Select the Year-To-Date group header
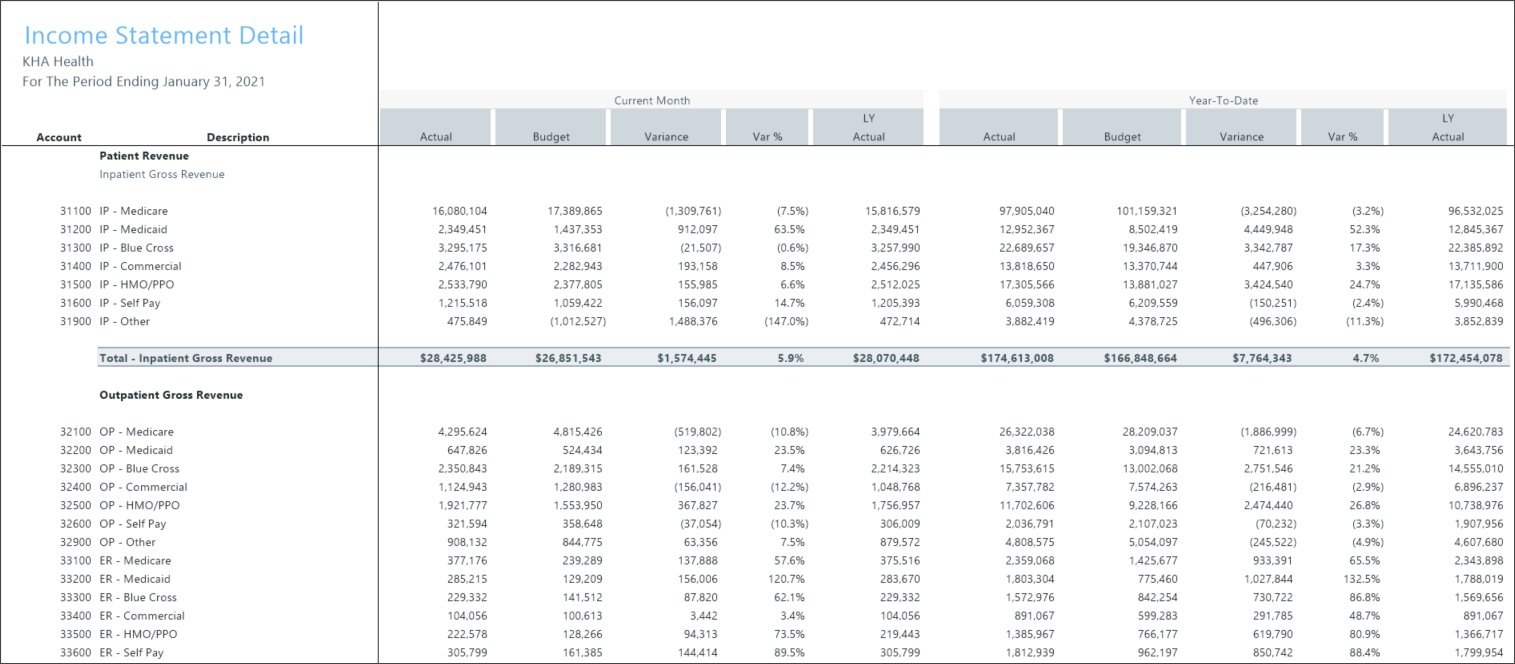This screenshot has width=1515, height=664. (1222, 100)
